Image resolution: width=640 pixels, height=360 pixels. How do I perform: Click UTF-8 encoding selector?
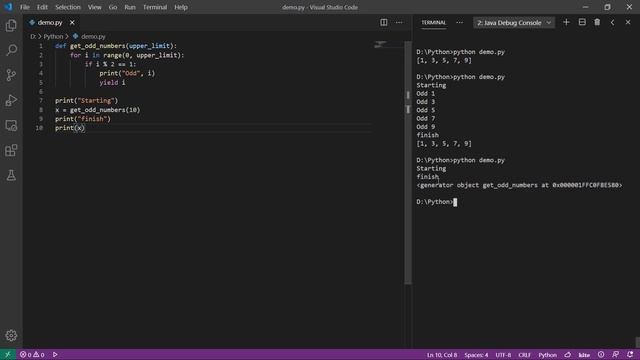503,355
